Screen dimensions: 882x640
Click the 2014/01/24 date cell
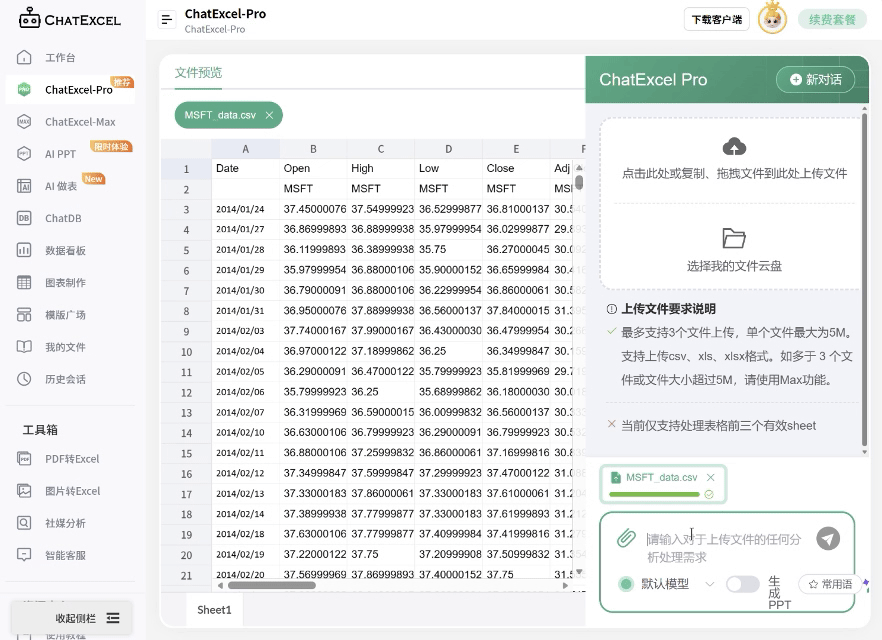[245, 209]
